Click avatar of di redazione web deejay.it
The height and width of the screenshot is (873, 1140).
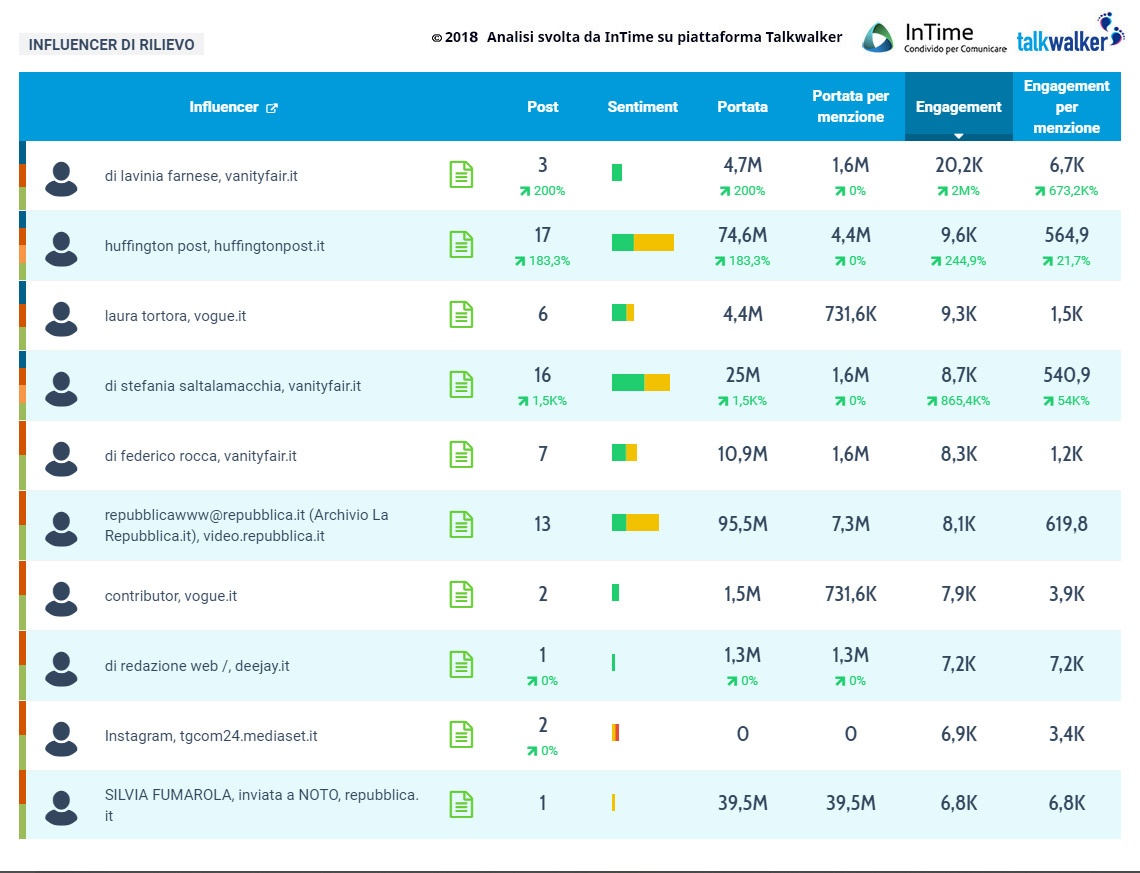click(x=61, y=669)
